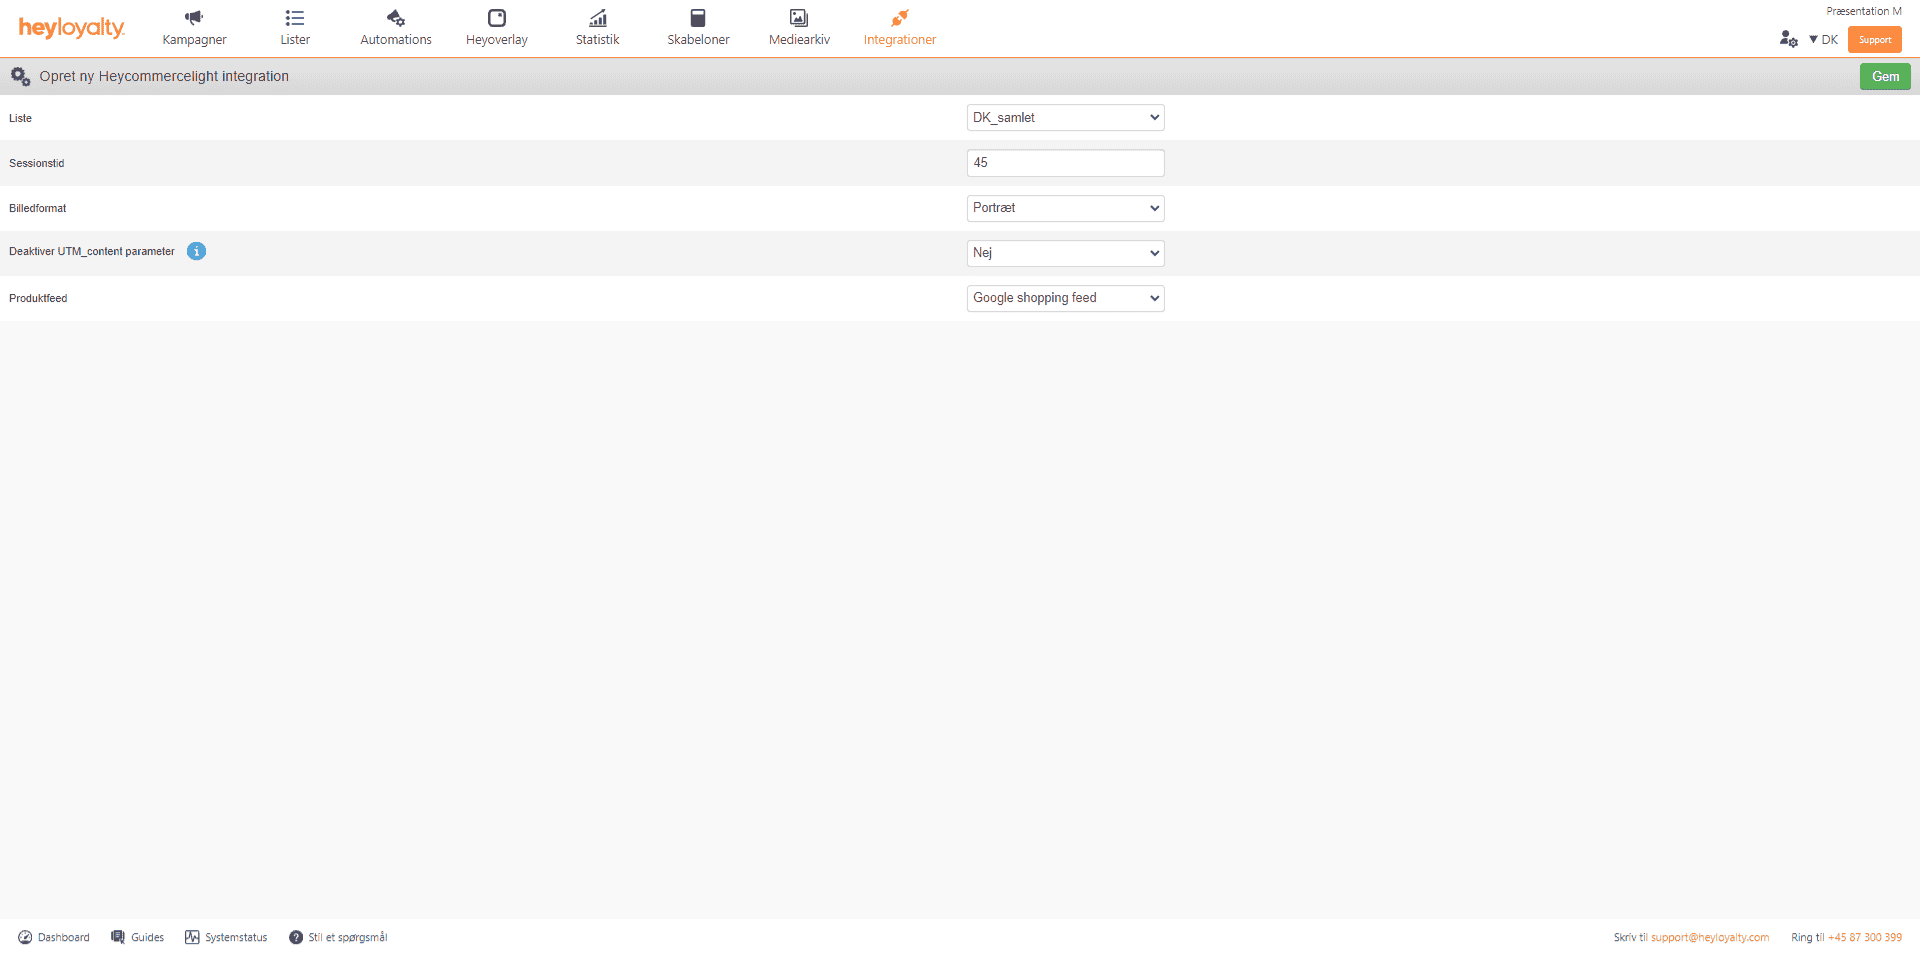The height and width of the screenshot is (955, 1920).
Task: Open the Produktfeed Google shopping feed dropdown
Action: (x=1065, y=298)
